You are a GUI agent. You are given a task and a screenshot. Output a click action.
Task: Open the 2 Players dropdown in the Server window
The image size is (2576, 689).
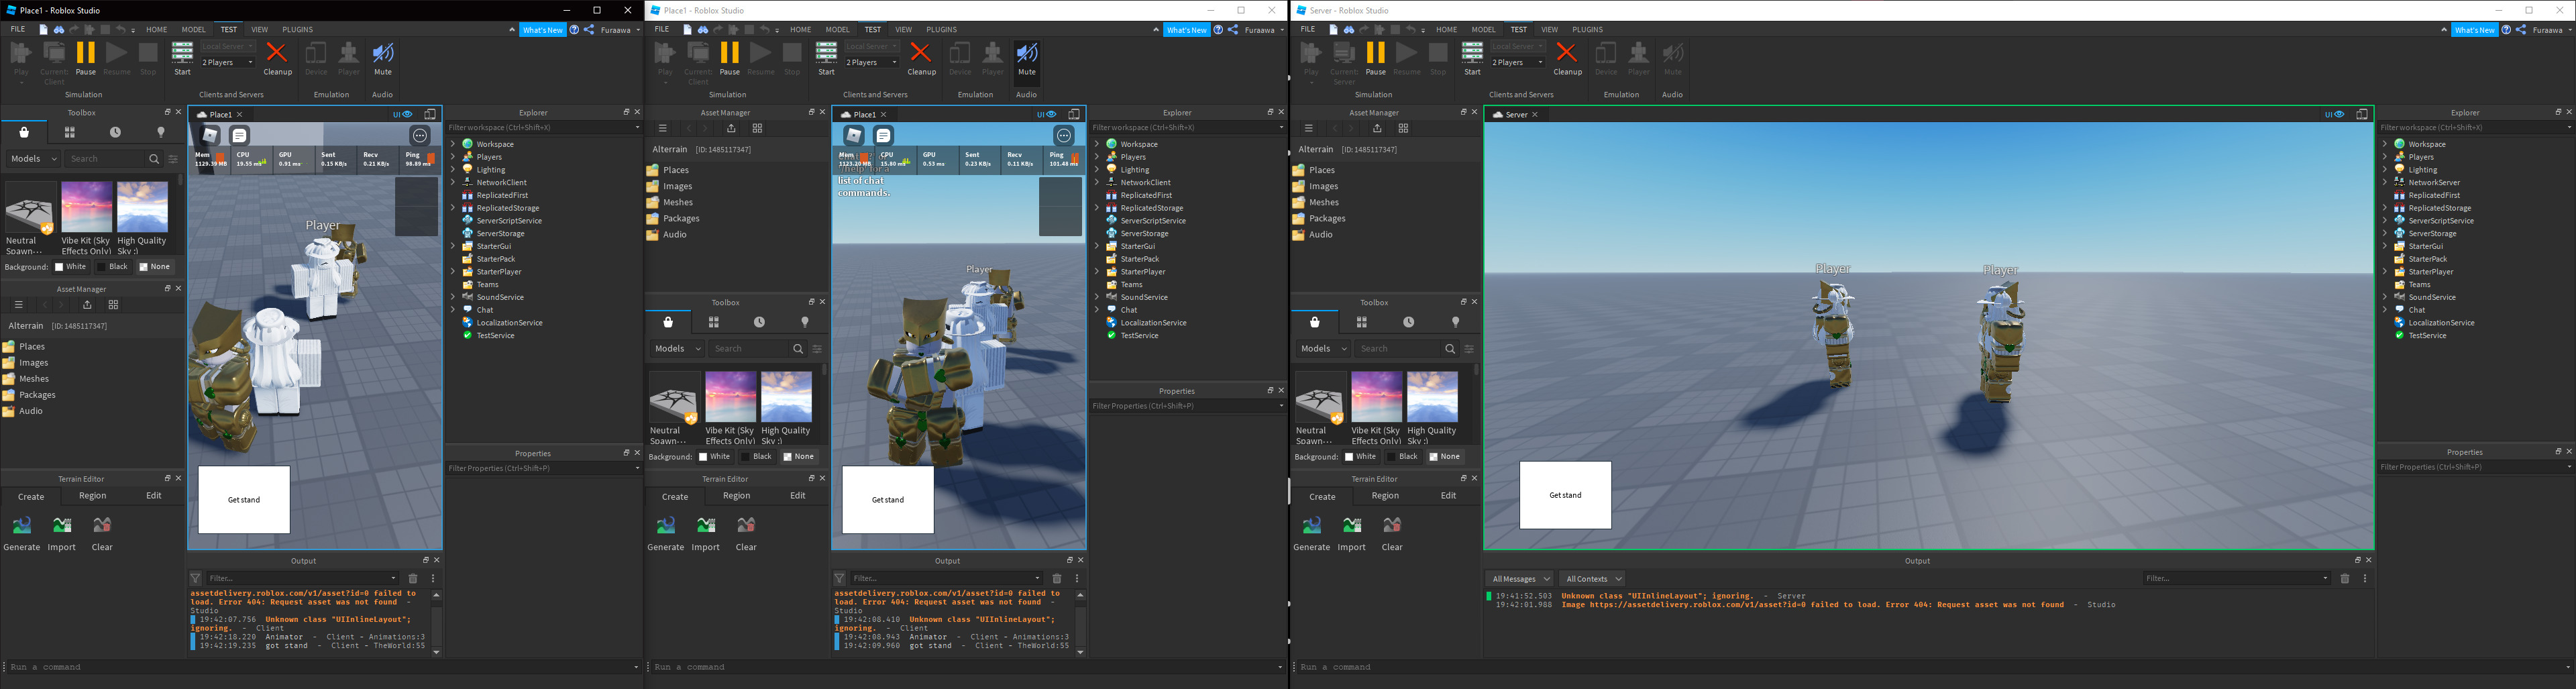[x=1518, y=62]
